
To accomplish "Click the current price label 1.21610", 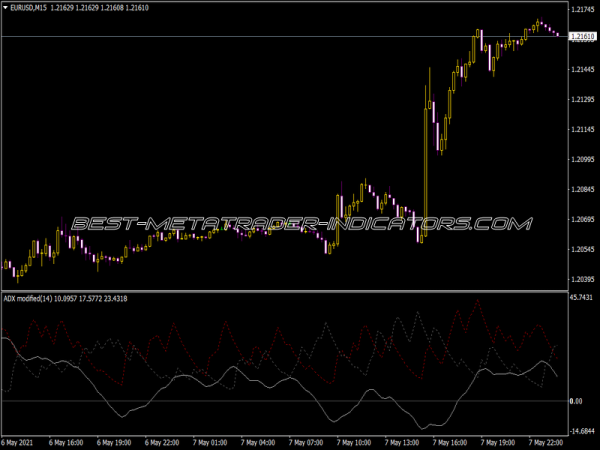I will pos(582,37).
